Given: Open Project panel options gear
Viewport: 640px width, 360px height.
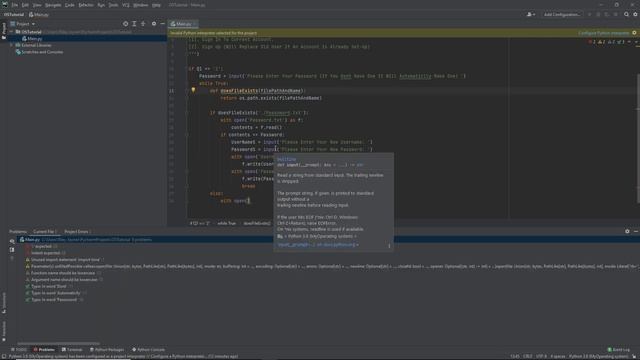Looking at the screenshot, I should pyautogui.click(x=154, y=24).
